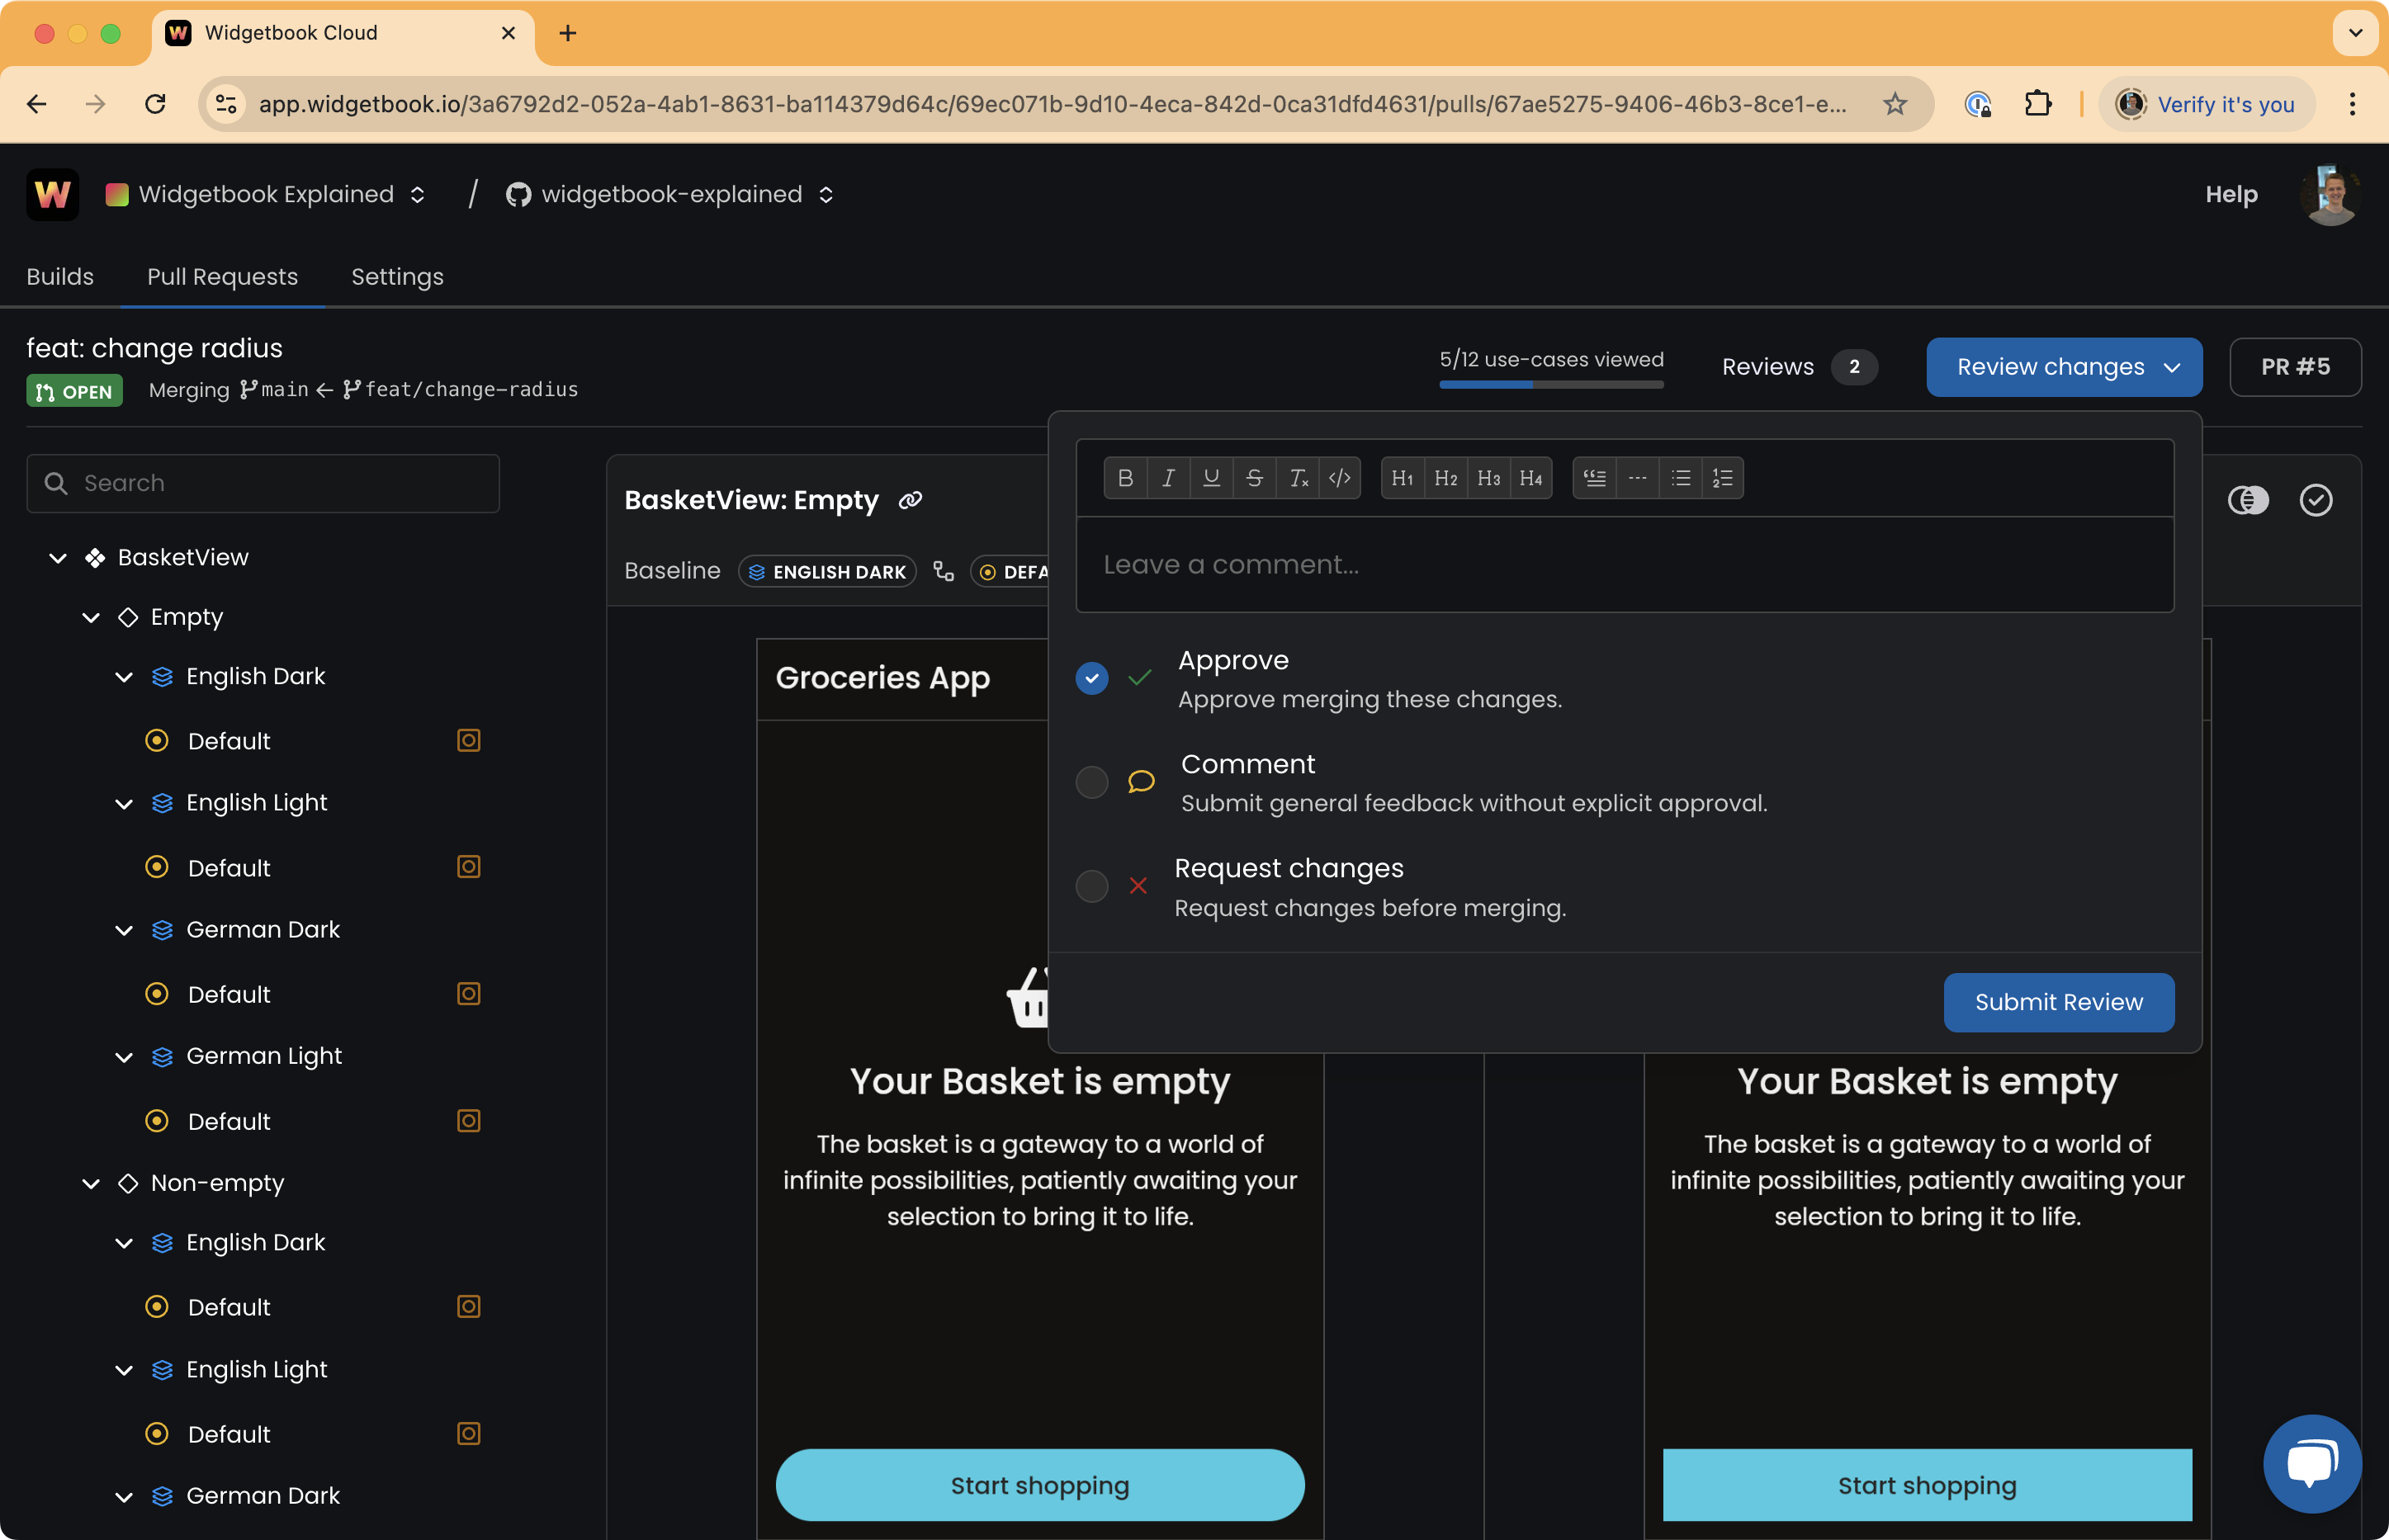Insert a numbered list
Image resolution: width=2389 pixels, height=1540 pixels.
click(x=1722, y=478)
